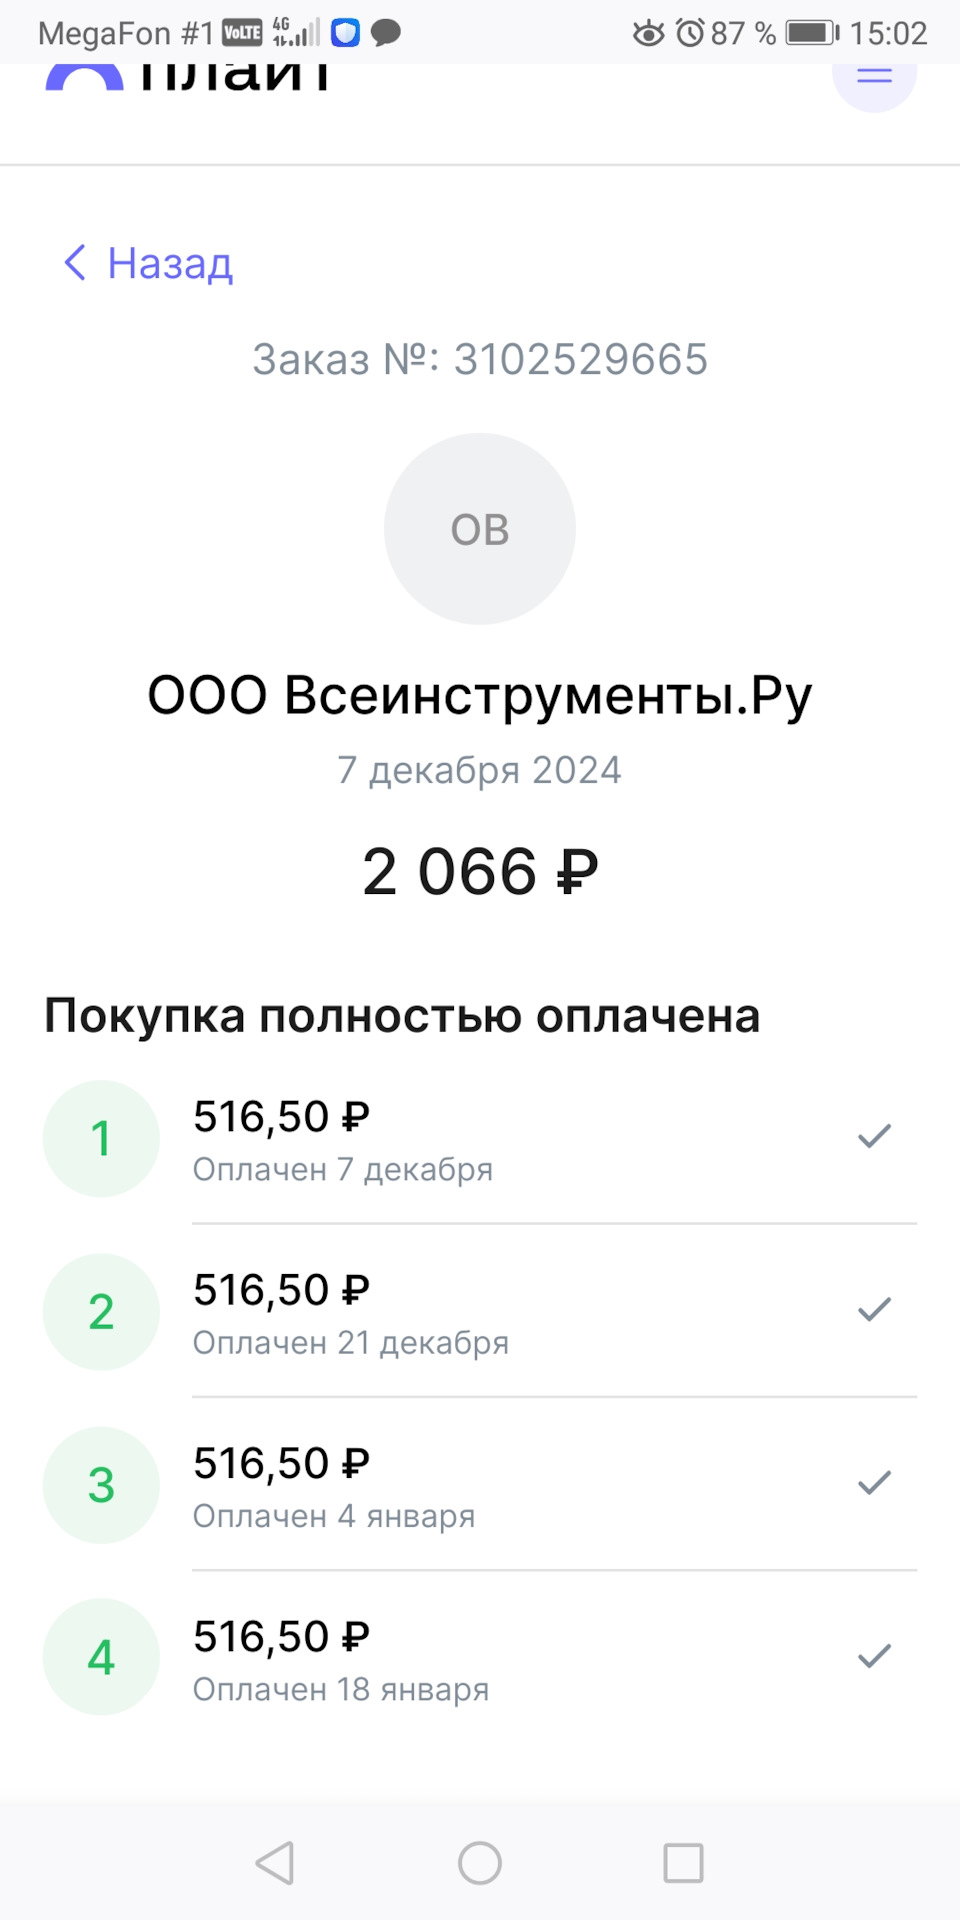
Task: Tap the Плайт logo
Action: 188,77
